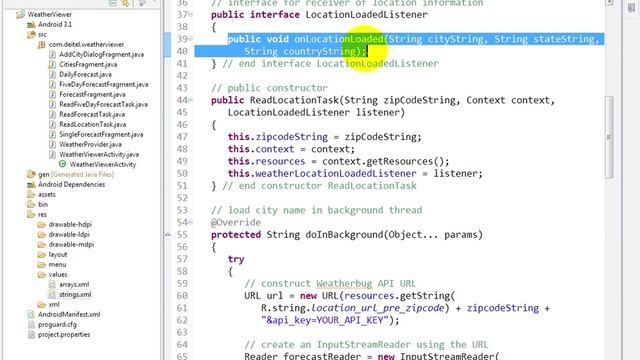The height and width of the screenshot is (360, 640).
Task: Click the xml folder icon
Action: pyautogui.click(x=42, y=304)
